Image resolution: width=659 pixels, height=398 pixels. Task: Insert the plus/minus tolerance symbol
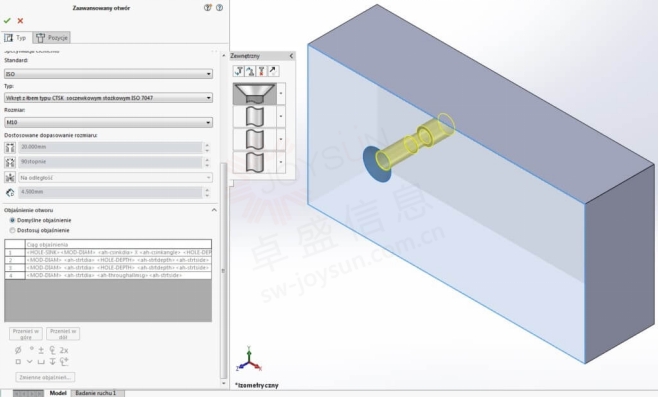(x=41, y=350)
